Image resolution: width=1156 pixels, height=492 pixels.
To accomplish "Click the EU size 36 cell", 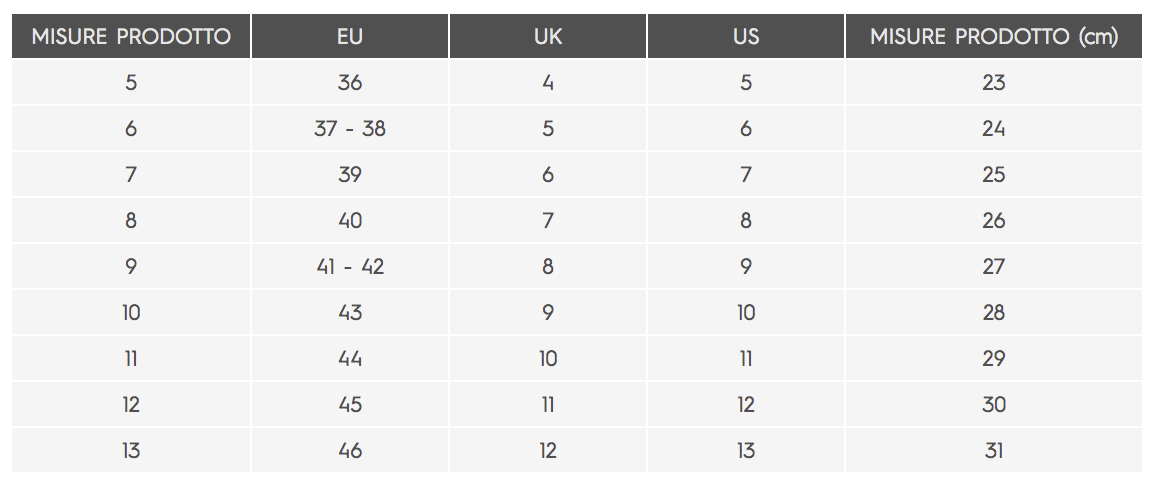I will [x=349, y=82].
